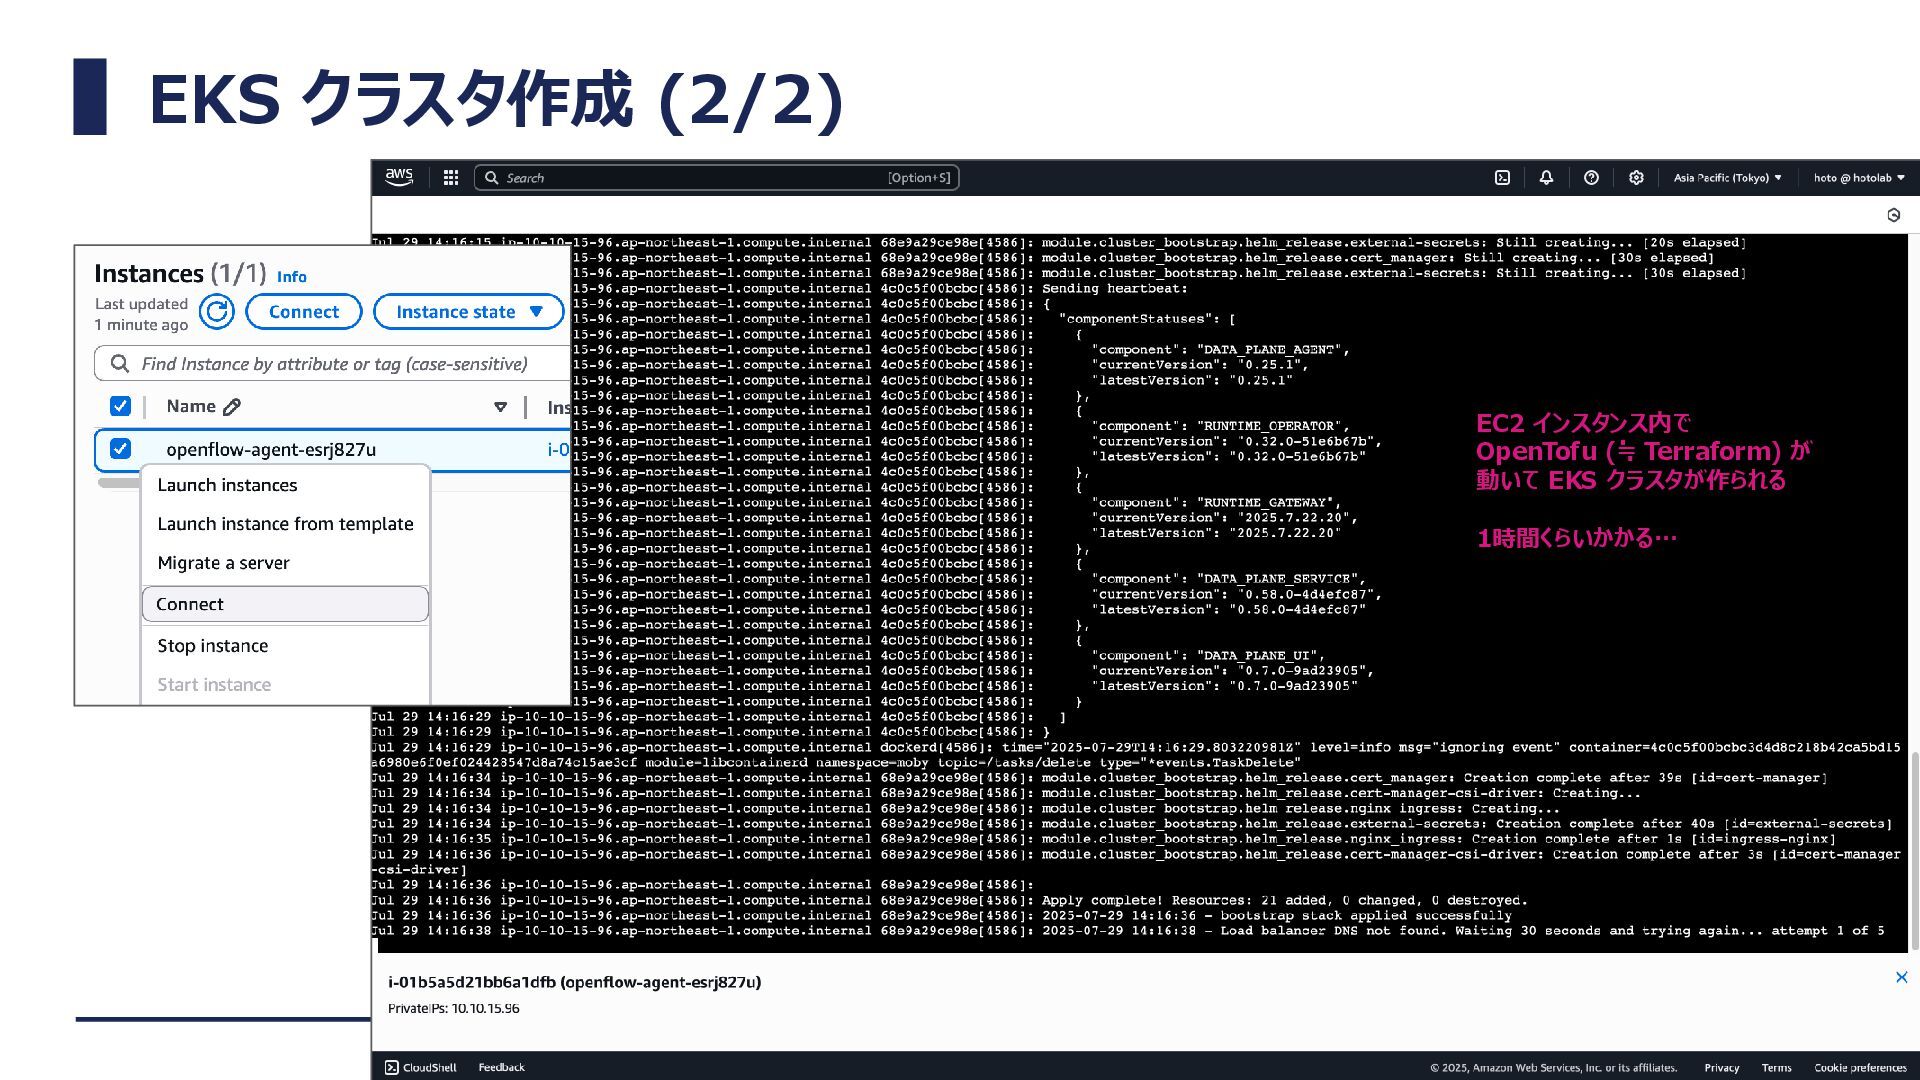The width and height of the screenshot is (1920, 1080).
Task: Click the terminal vertical scrollbar
Action: tap(1914, 850)
